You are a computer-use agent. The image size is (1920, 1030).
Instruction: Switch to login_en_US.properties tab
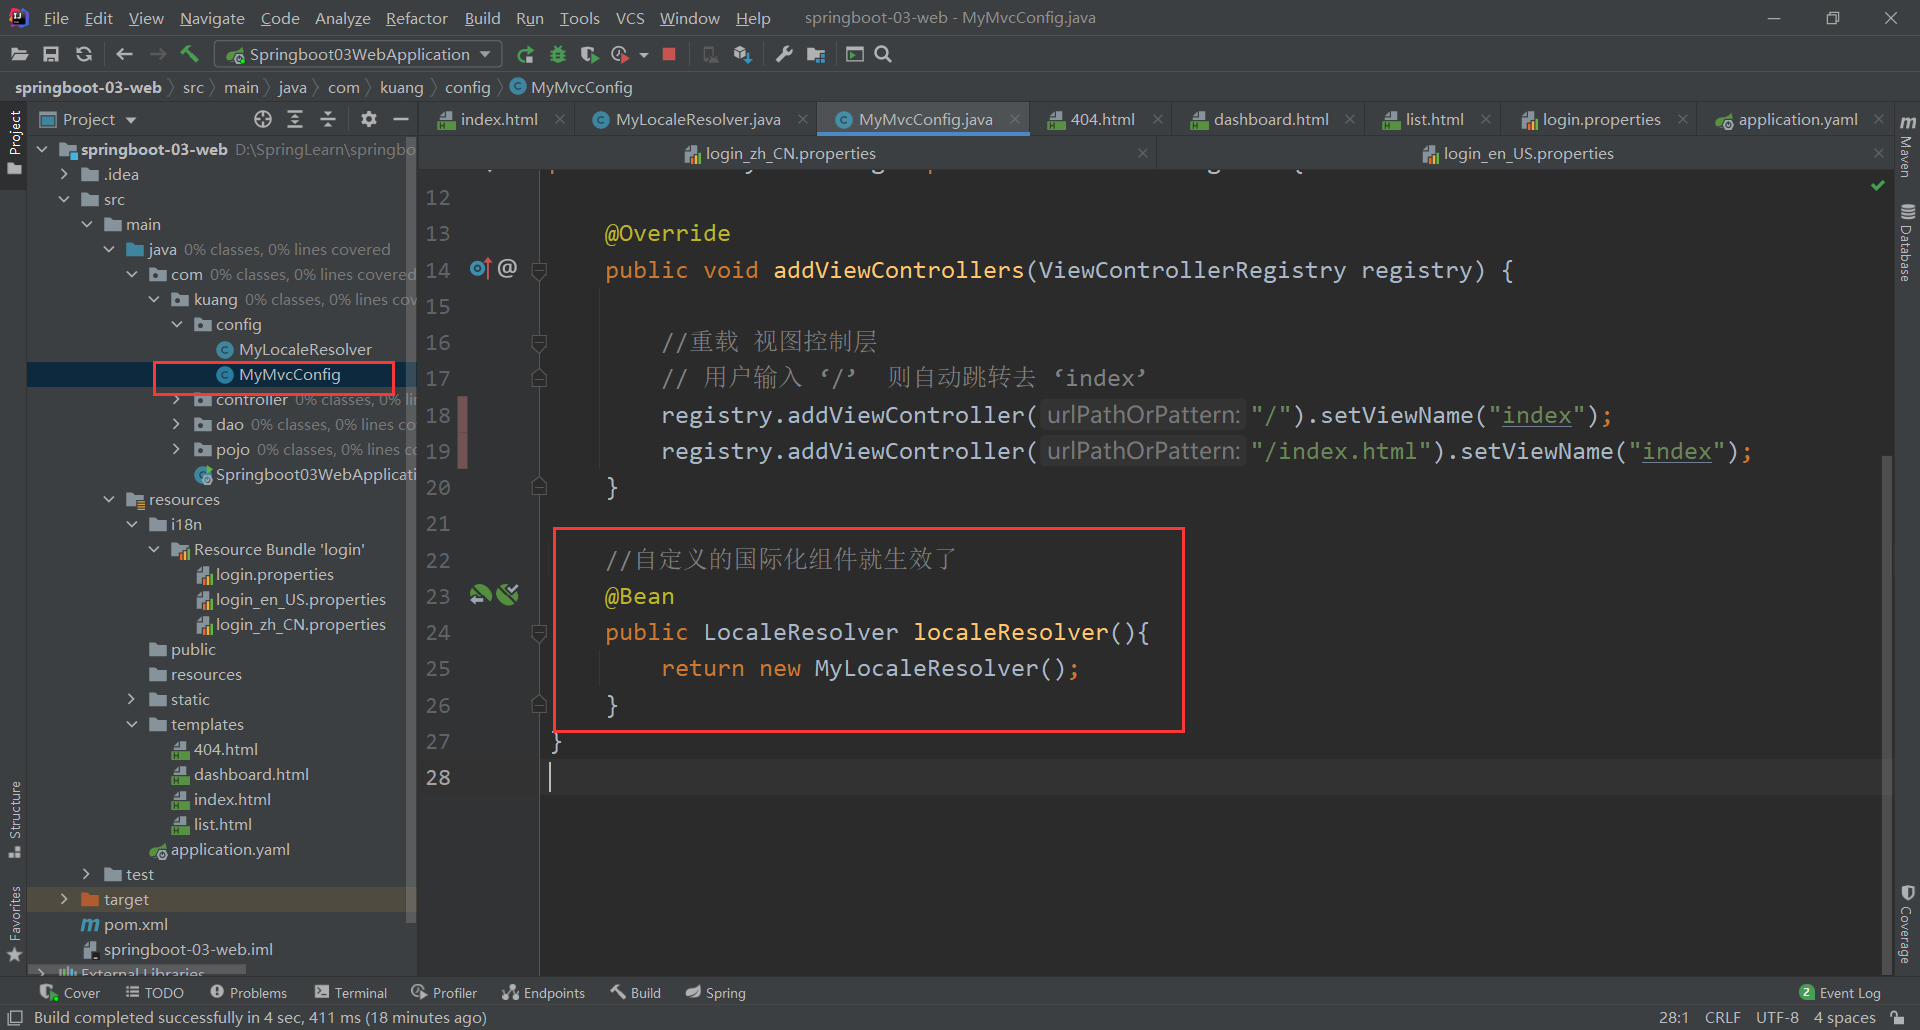click(x=1528, y=154)
